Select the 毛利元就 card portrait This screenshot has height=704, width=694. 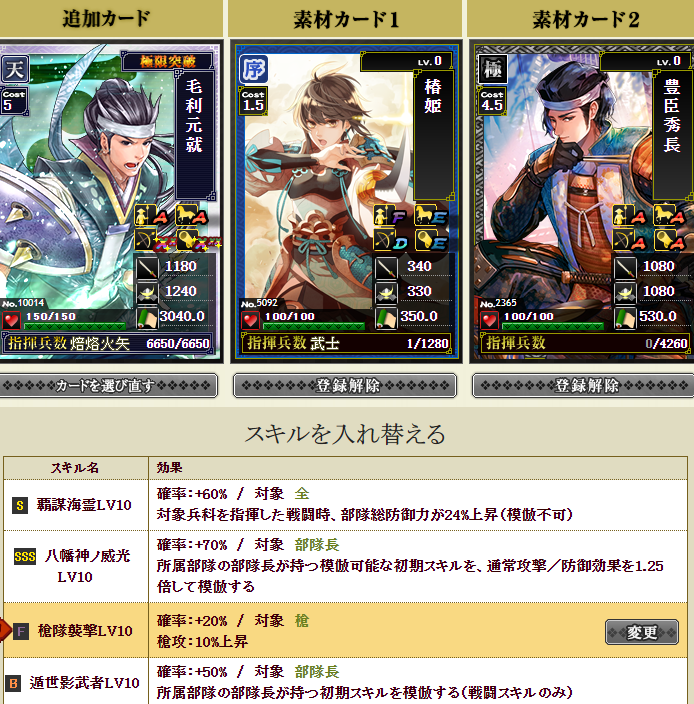[x=109, y=202]
